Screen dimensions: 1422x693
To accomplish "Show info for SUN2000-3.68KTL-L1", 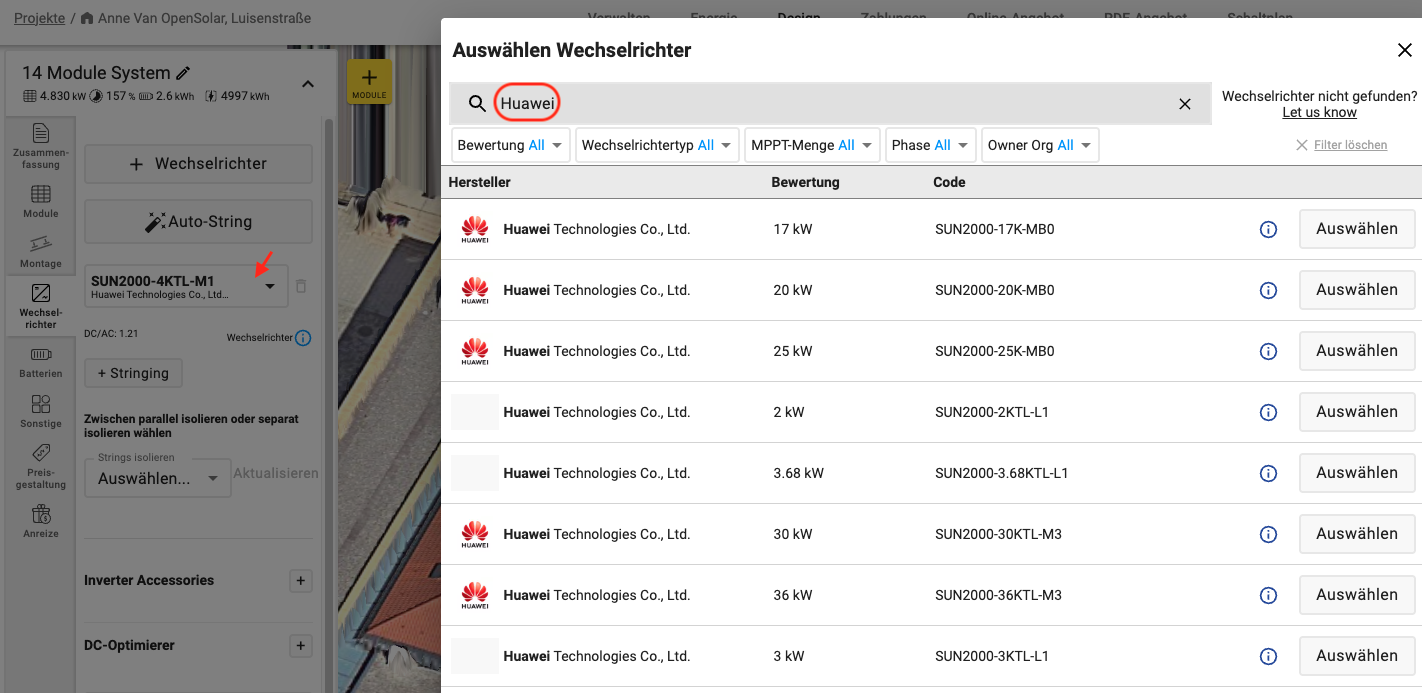I will point(1268,474).
